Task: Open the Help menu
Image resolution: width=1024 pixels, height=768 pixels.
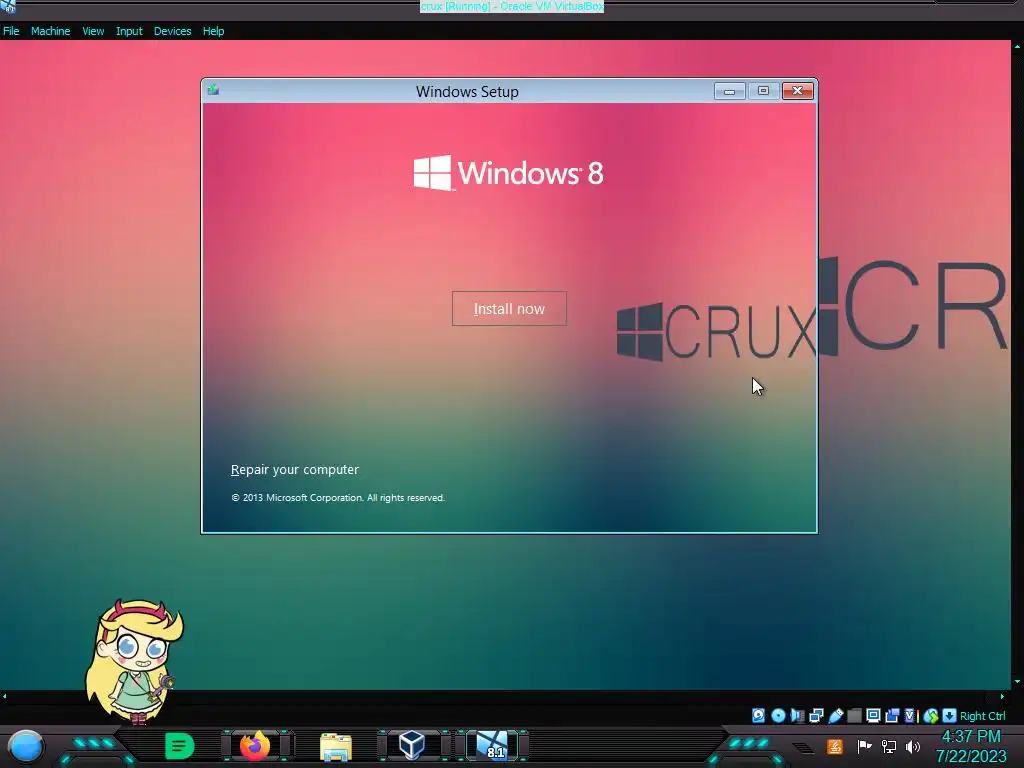Action: 213,31
